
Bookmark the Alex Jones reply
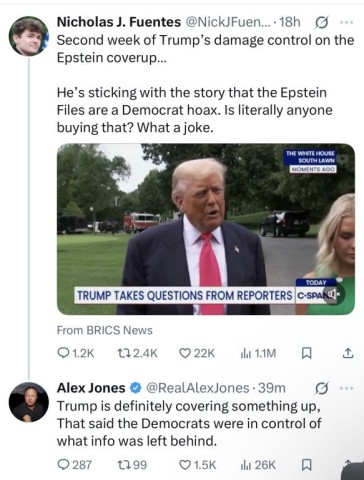click(x=306, y=465)
